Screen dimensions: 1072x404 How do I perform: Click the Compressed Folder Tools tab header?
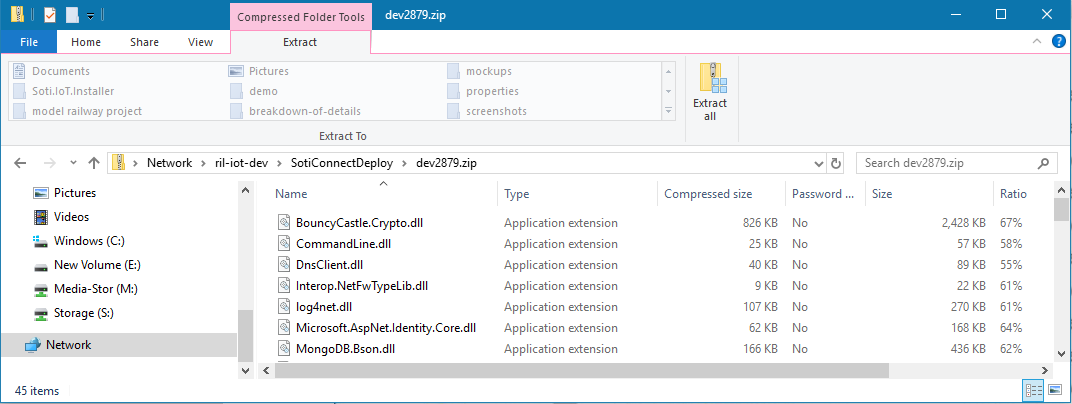301,17
